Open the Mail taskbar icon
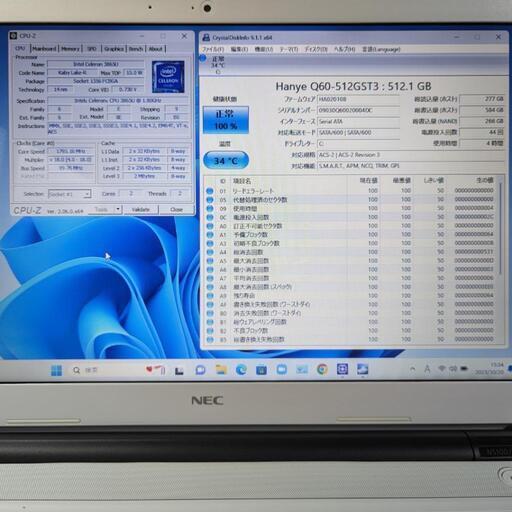Viewport: 512px width, 512px height. click(x=302, y=369)
